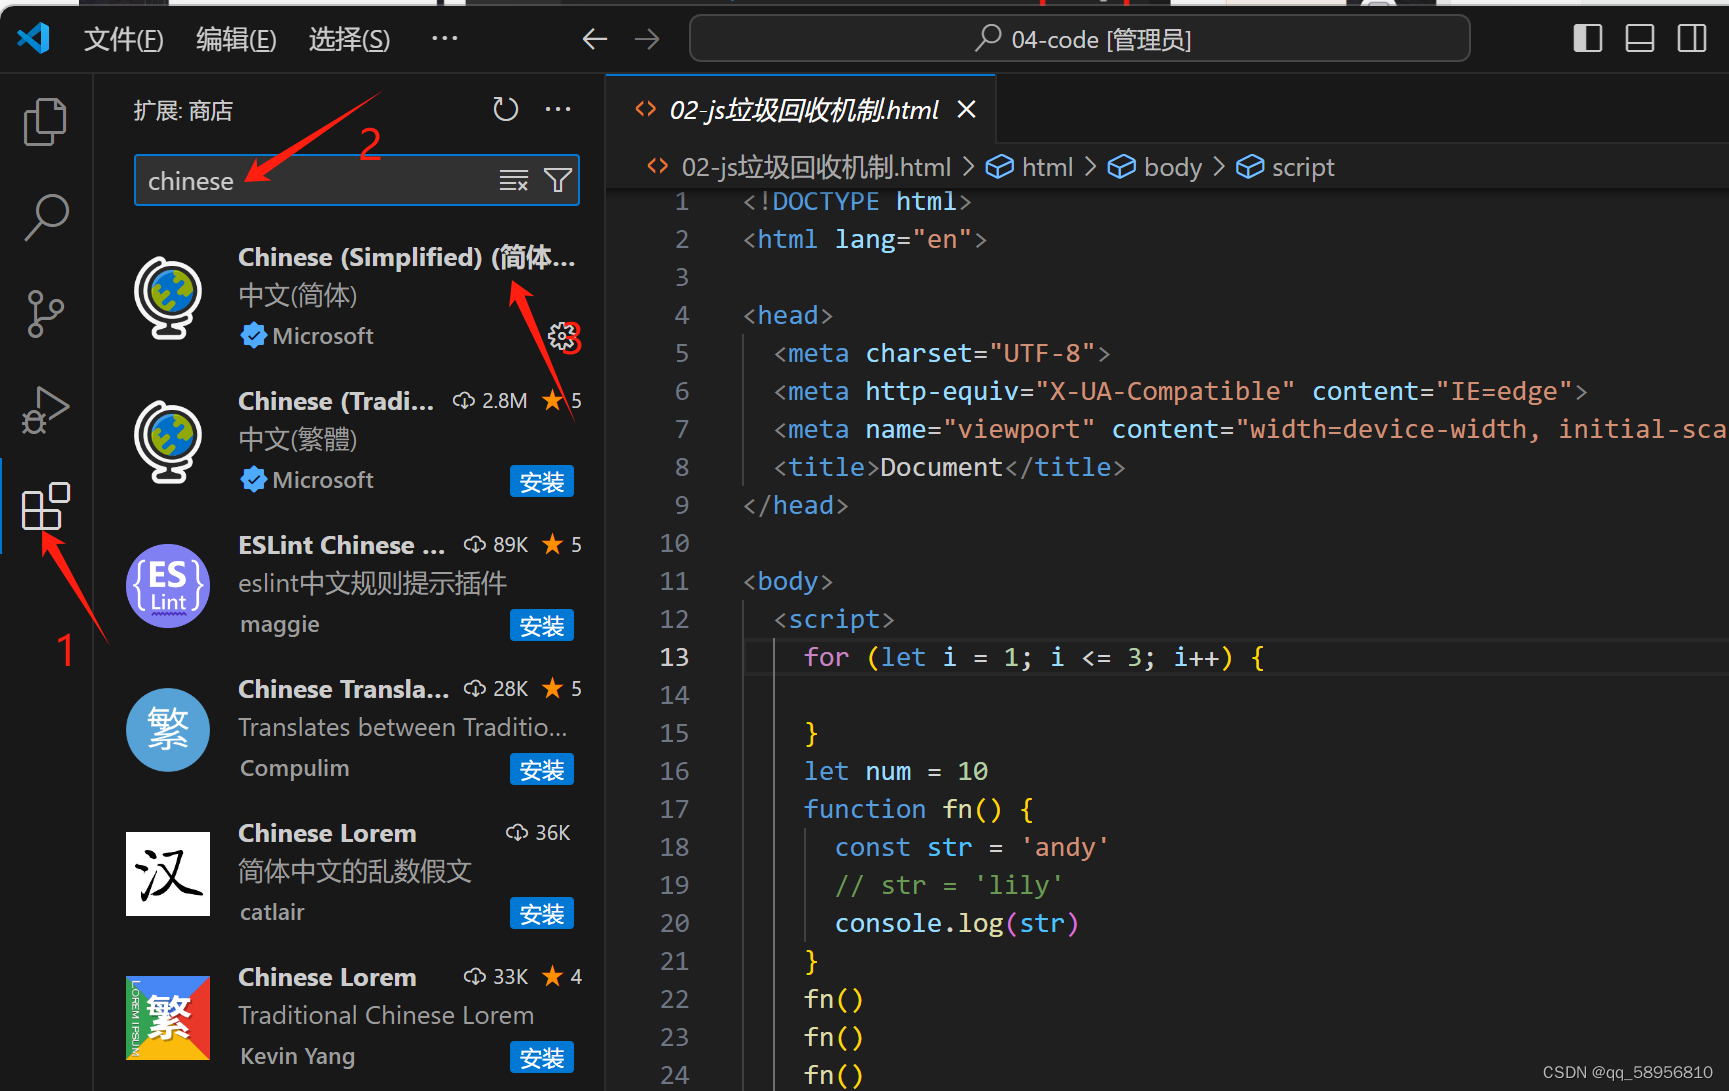Click the 扩展: 商店 panel title
This screenshot has height=1091, width=1729.
point(183,110)
